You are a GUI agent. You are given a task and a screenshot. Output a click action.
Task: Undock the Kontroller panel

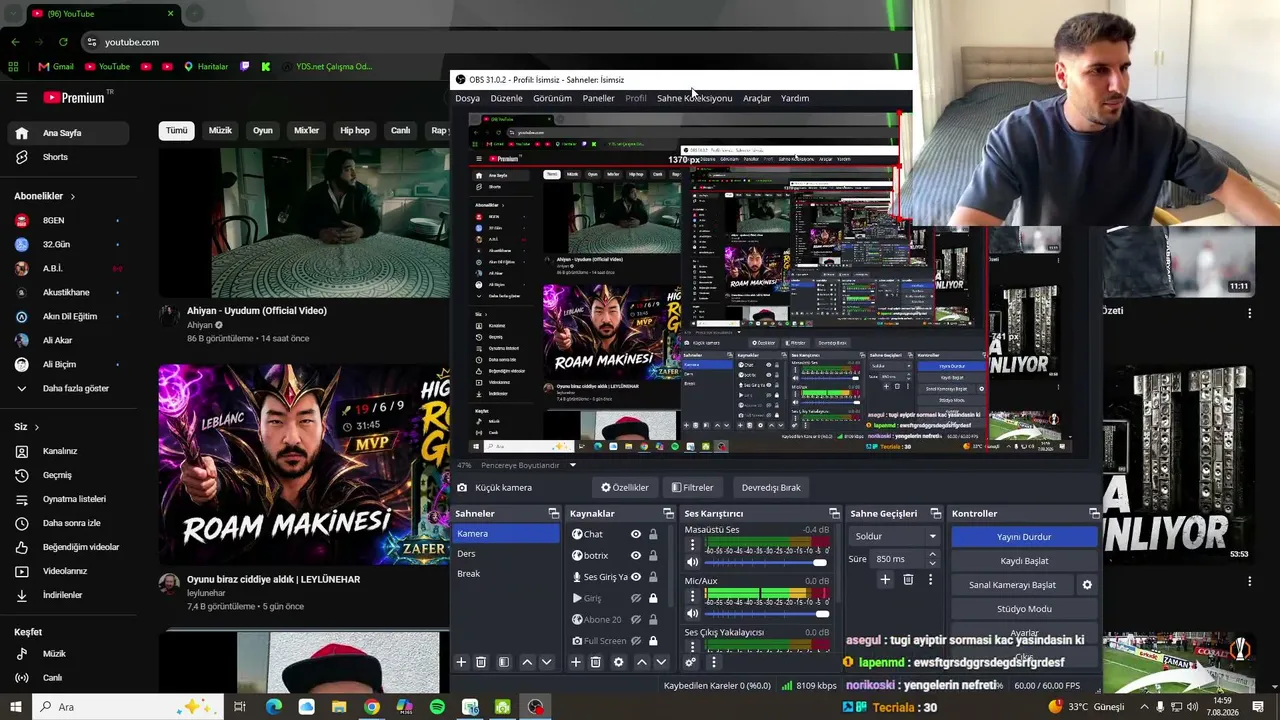[x=1094, y=513]
